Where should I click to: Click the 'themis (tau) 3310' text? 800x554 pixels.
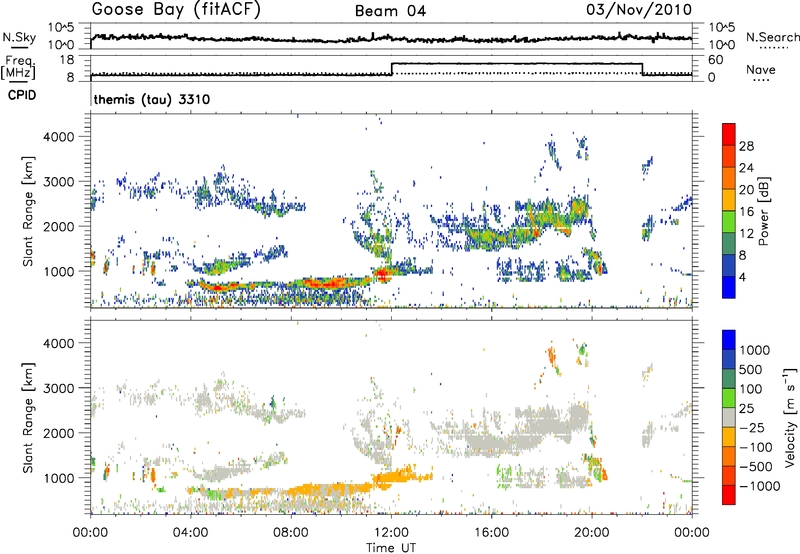click(x=152, y=99)
